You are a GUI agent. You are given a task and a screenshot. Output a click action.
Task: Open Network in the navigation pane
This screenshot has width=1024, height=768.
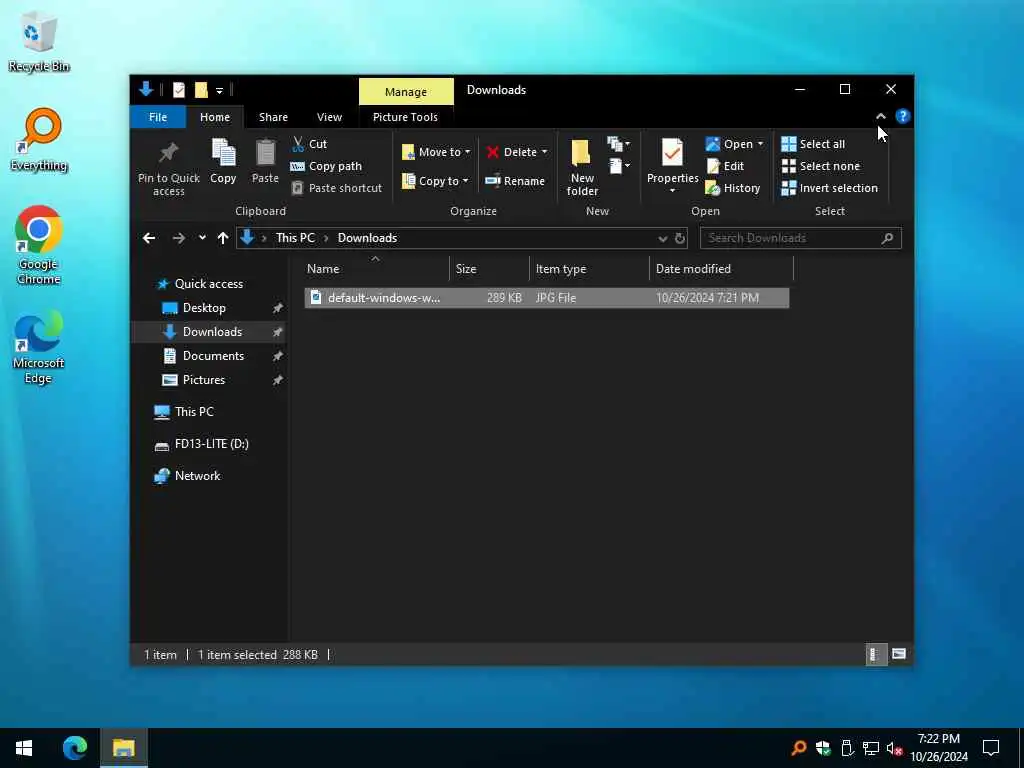tap(197, 476)
